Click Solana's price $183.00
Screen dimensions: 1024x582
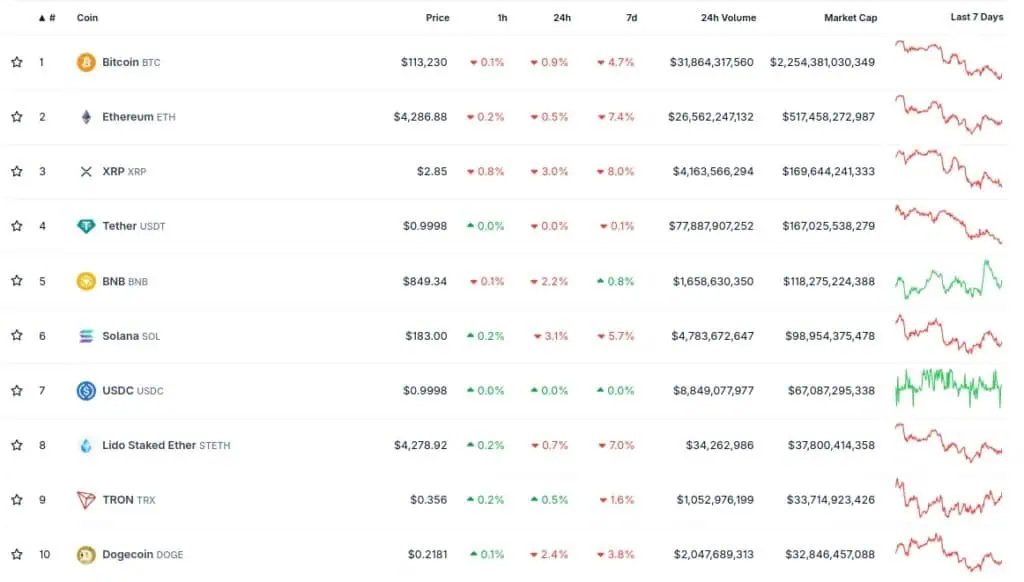(x=426, y=336)
